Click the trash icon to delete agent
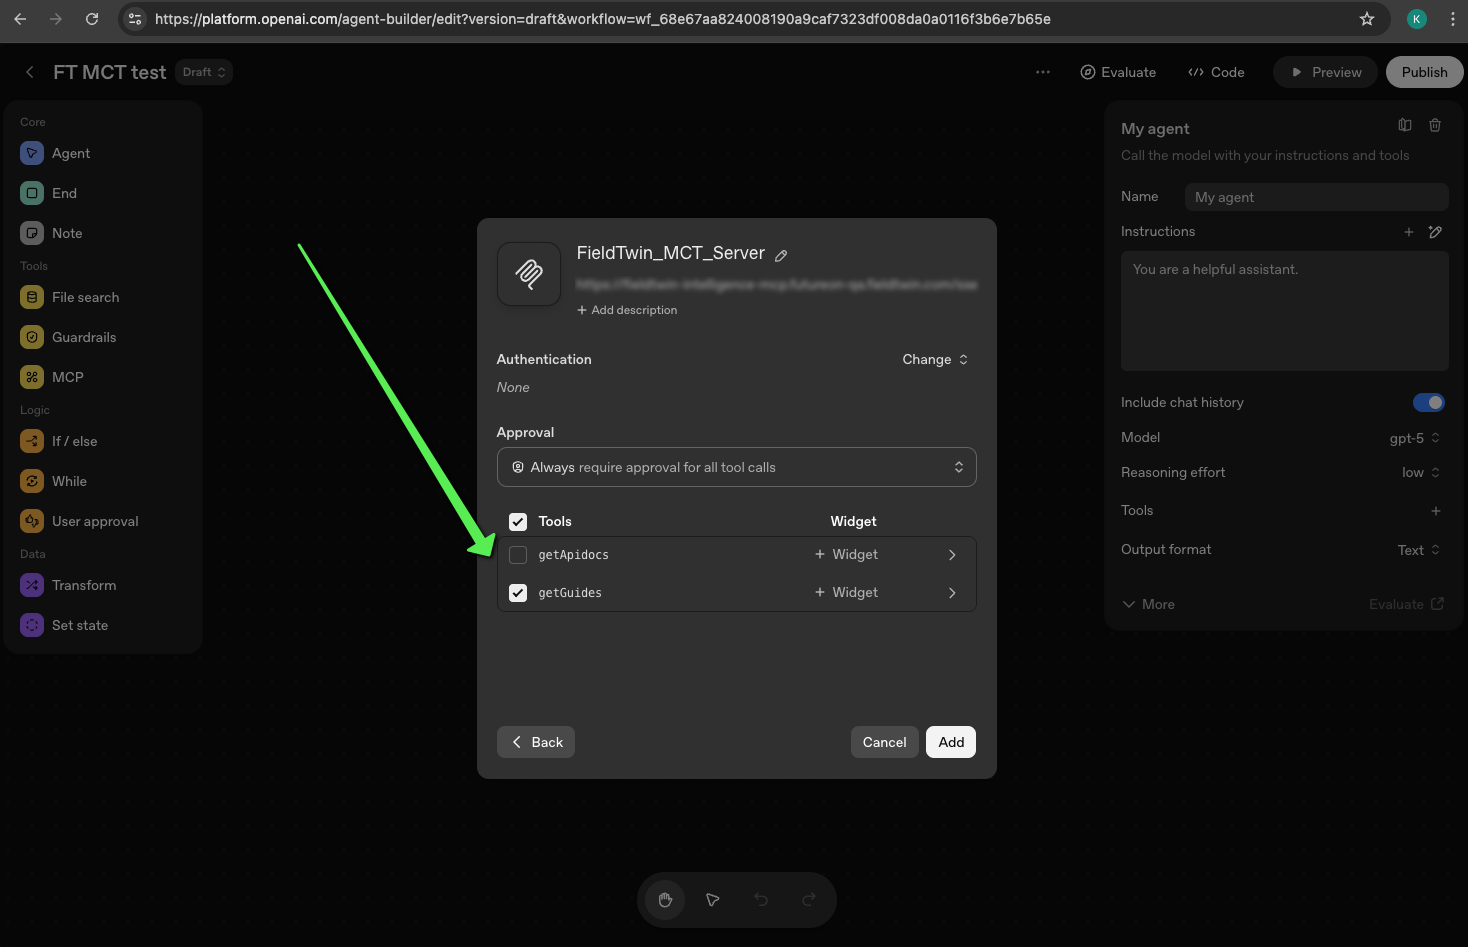 tap(1435, 125)
